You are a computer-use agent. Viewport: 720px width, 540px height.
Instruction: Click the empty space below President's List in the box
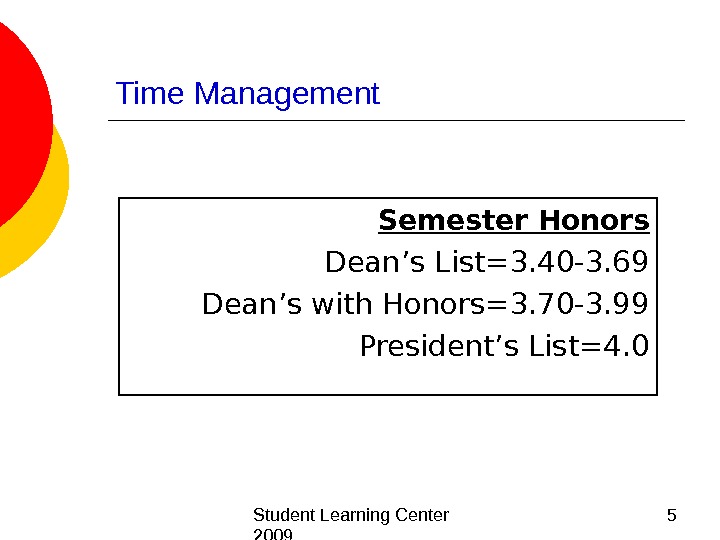[x=388, y=379]
